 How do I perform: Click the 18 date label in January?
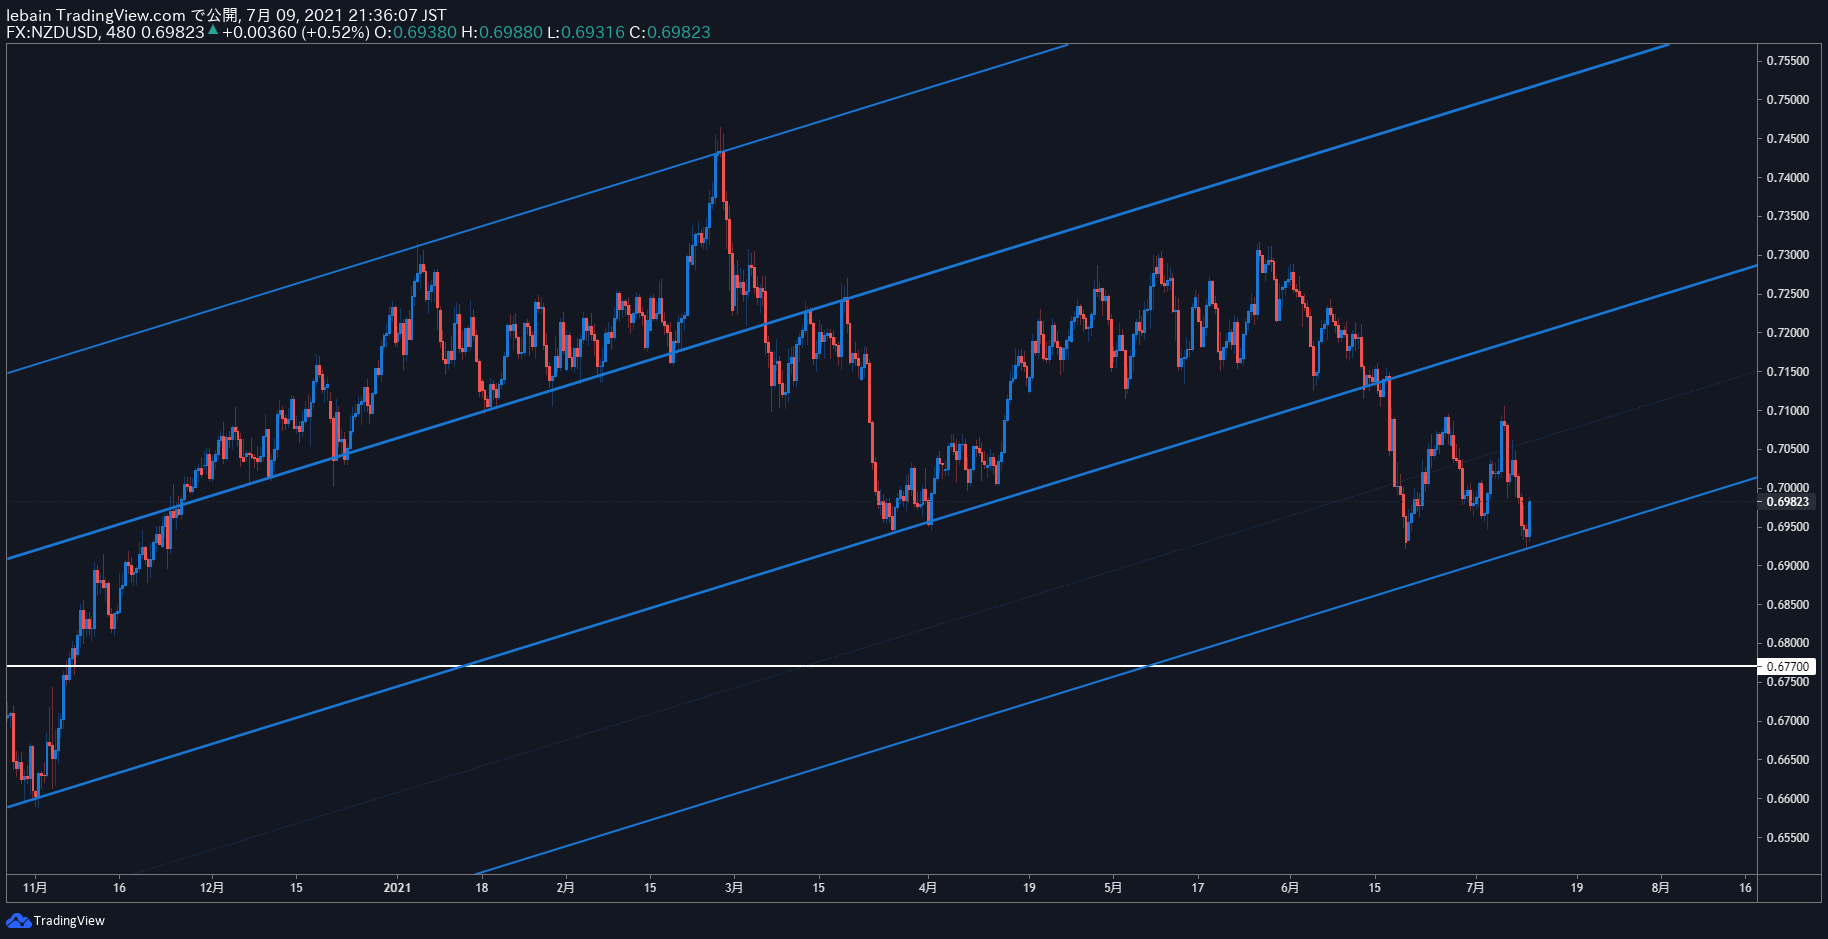coord(482,888)
